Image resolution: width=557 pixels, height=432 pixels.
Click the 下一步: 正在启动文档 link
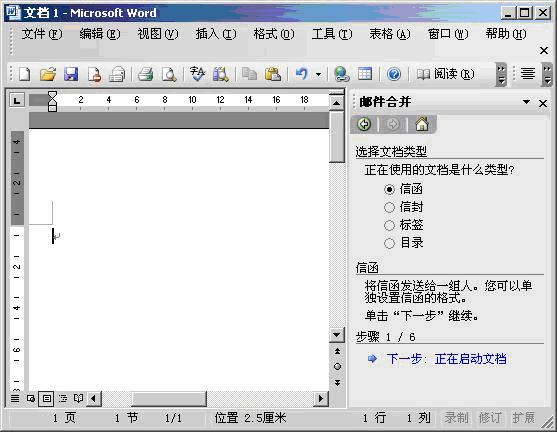point(447,359)
